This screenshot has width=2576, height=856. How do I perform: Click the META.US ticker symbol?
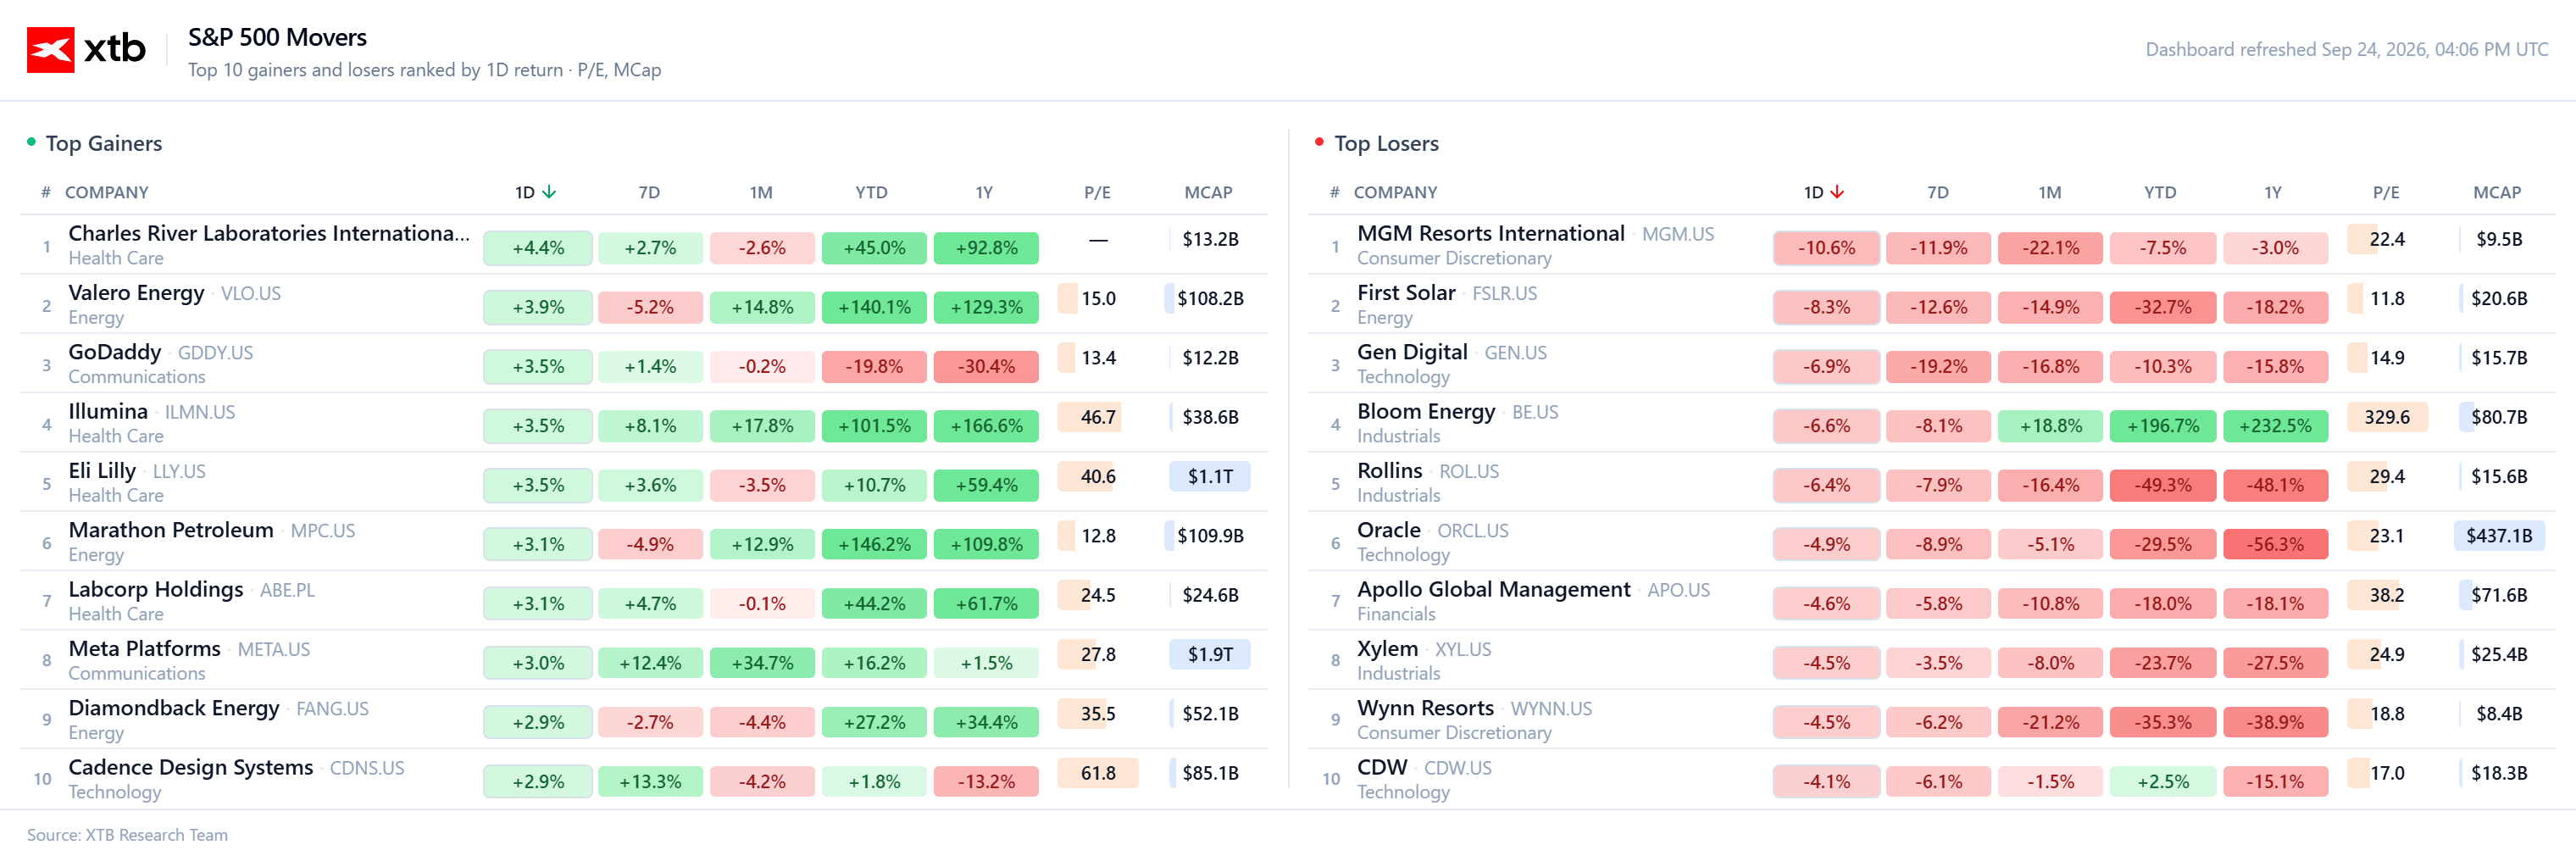tap(274, 649)
